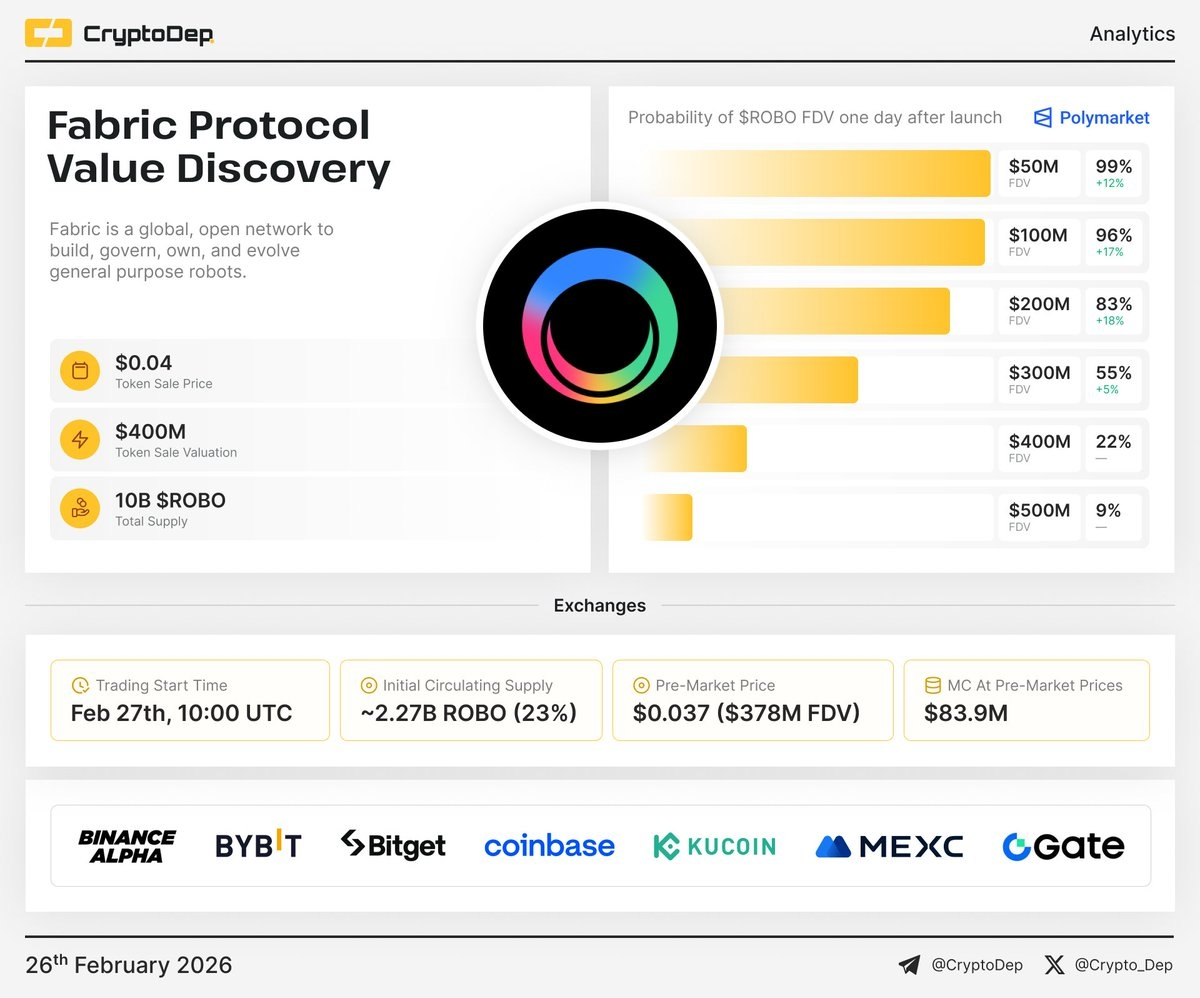The height and width of the screenshot is (998, 1200).
Task: Click the Bitget logo
Action: coord(393,845)
